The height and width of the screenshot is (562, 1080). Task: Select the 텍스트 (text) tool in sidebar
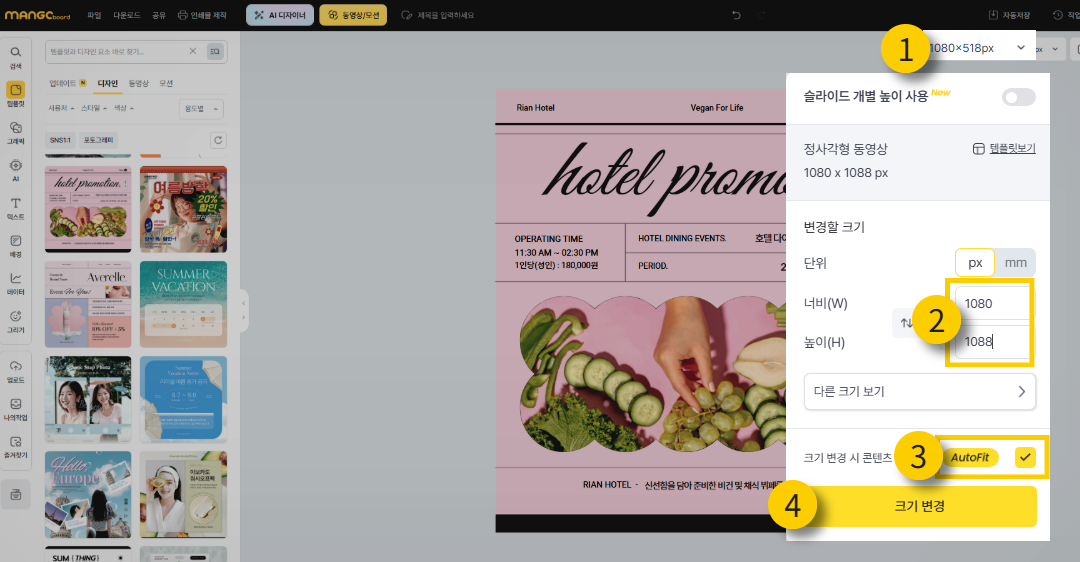pos(15,207)
